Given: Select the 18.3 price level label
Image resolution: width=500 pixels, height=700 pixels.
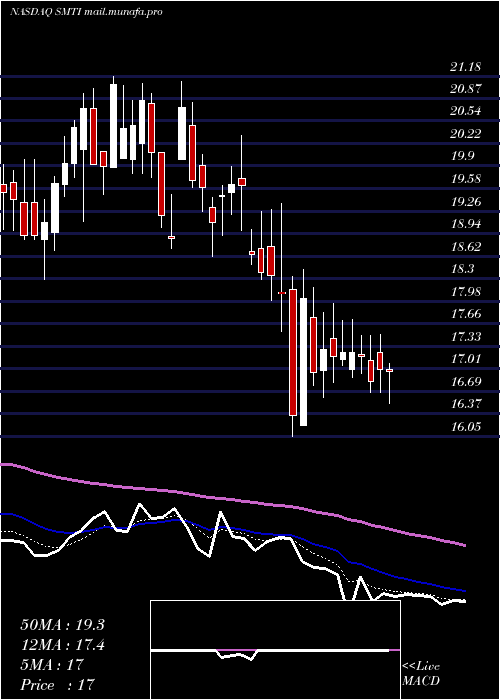Looking at the screenshot, I should coord(462,269).
